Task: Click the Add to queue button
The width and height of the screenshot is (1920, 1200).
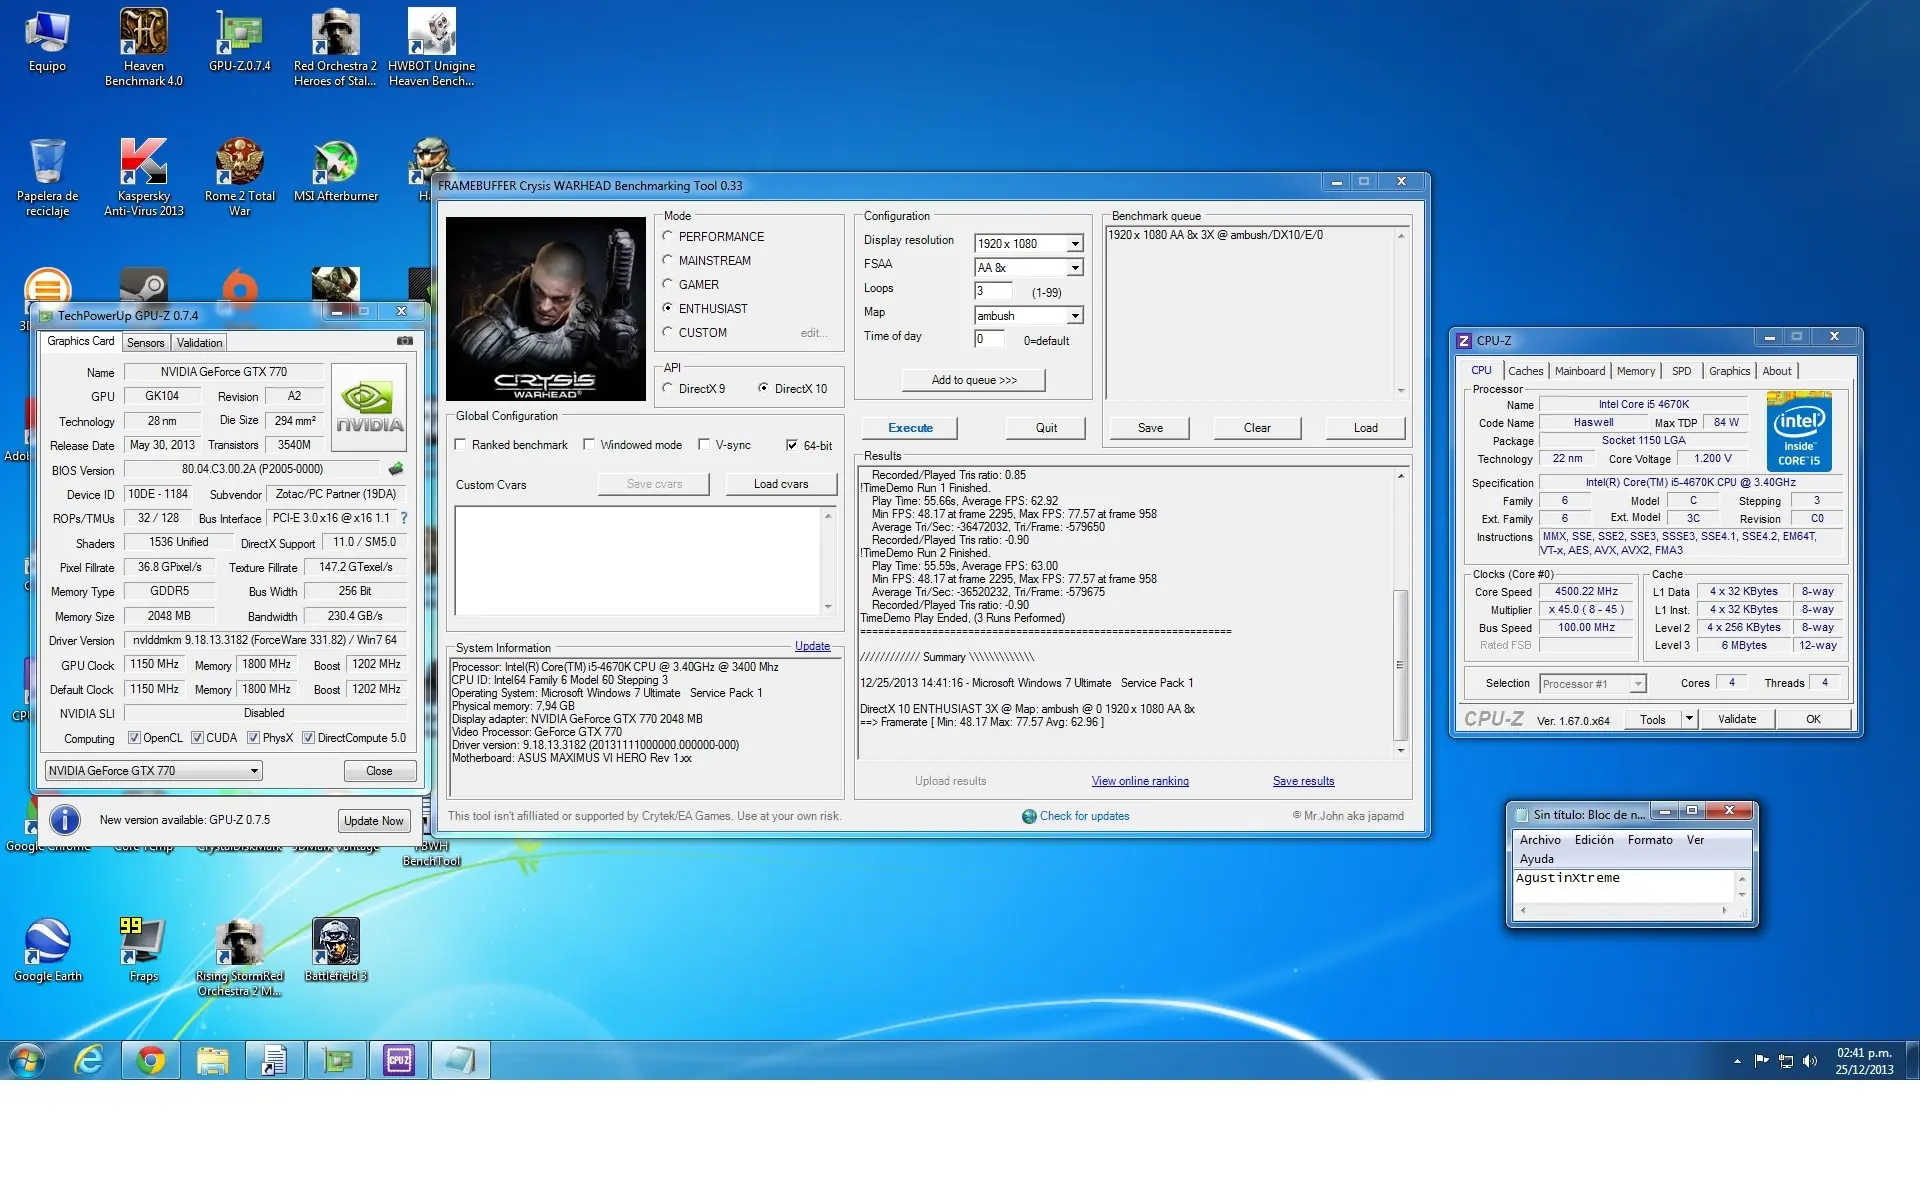Action: click(974, 380)
